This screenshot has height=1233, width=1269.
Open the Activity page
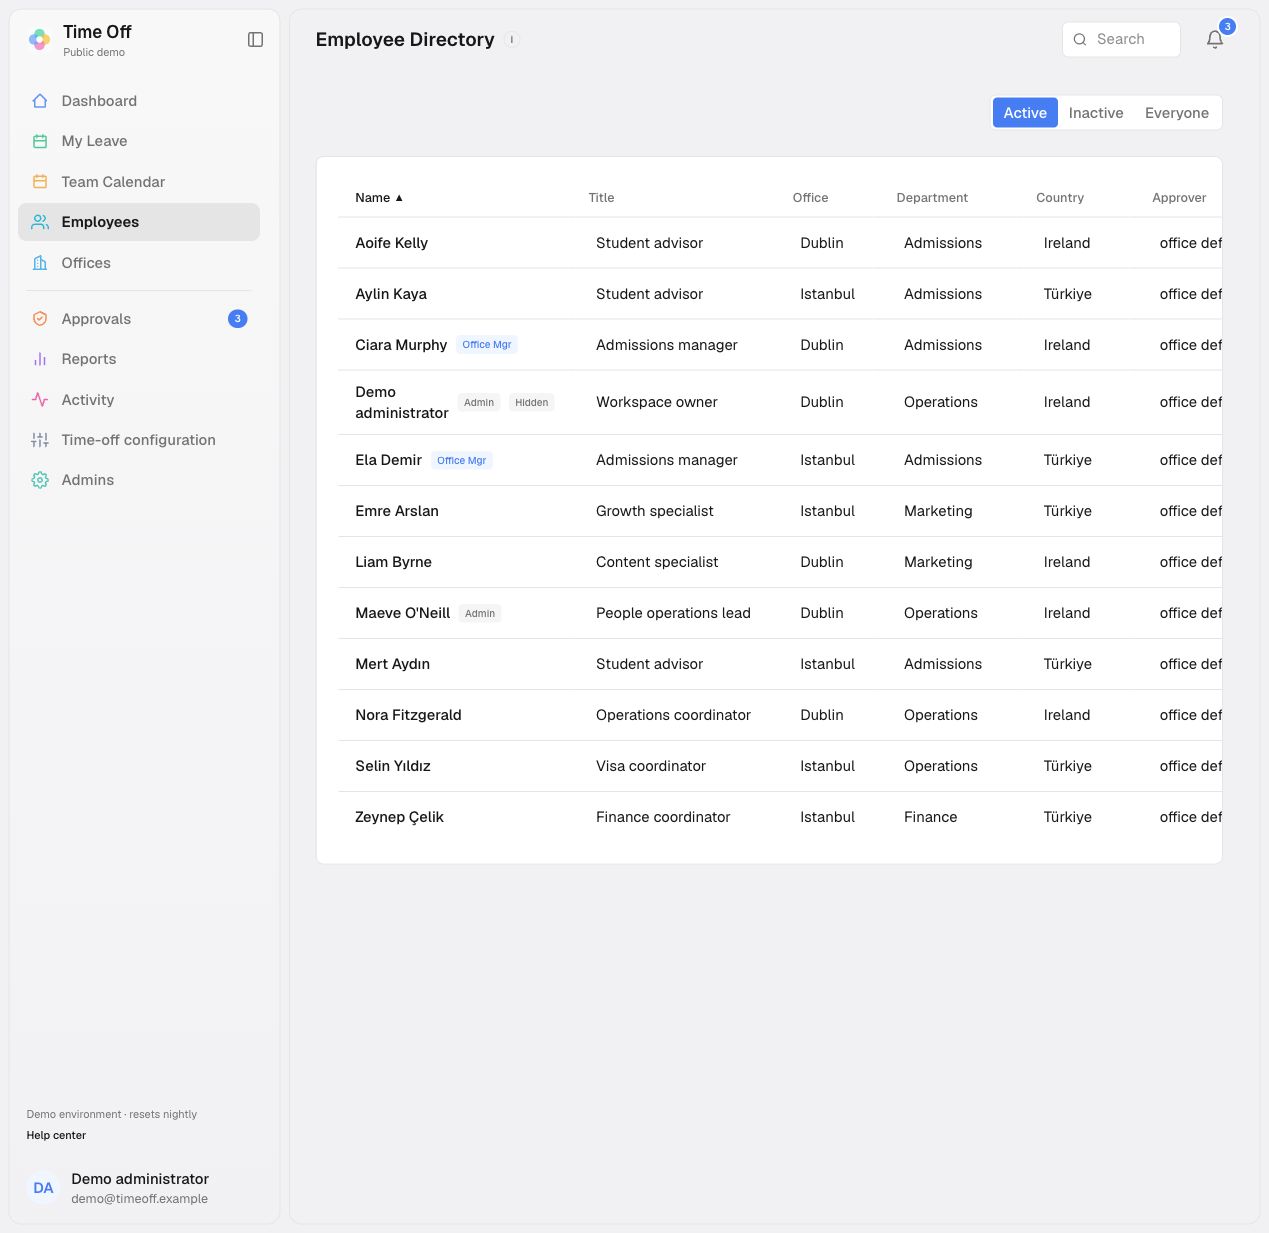[139, 400]
